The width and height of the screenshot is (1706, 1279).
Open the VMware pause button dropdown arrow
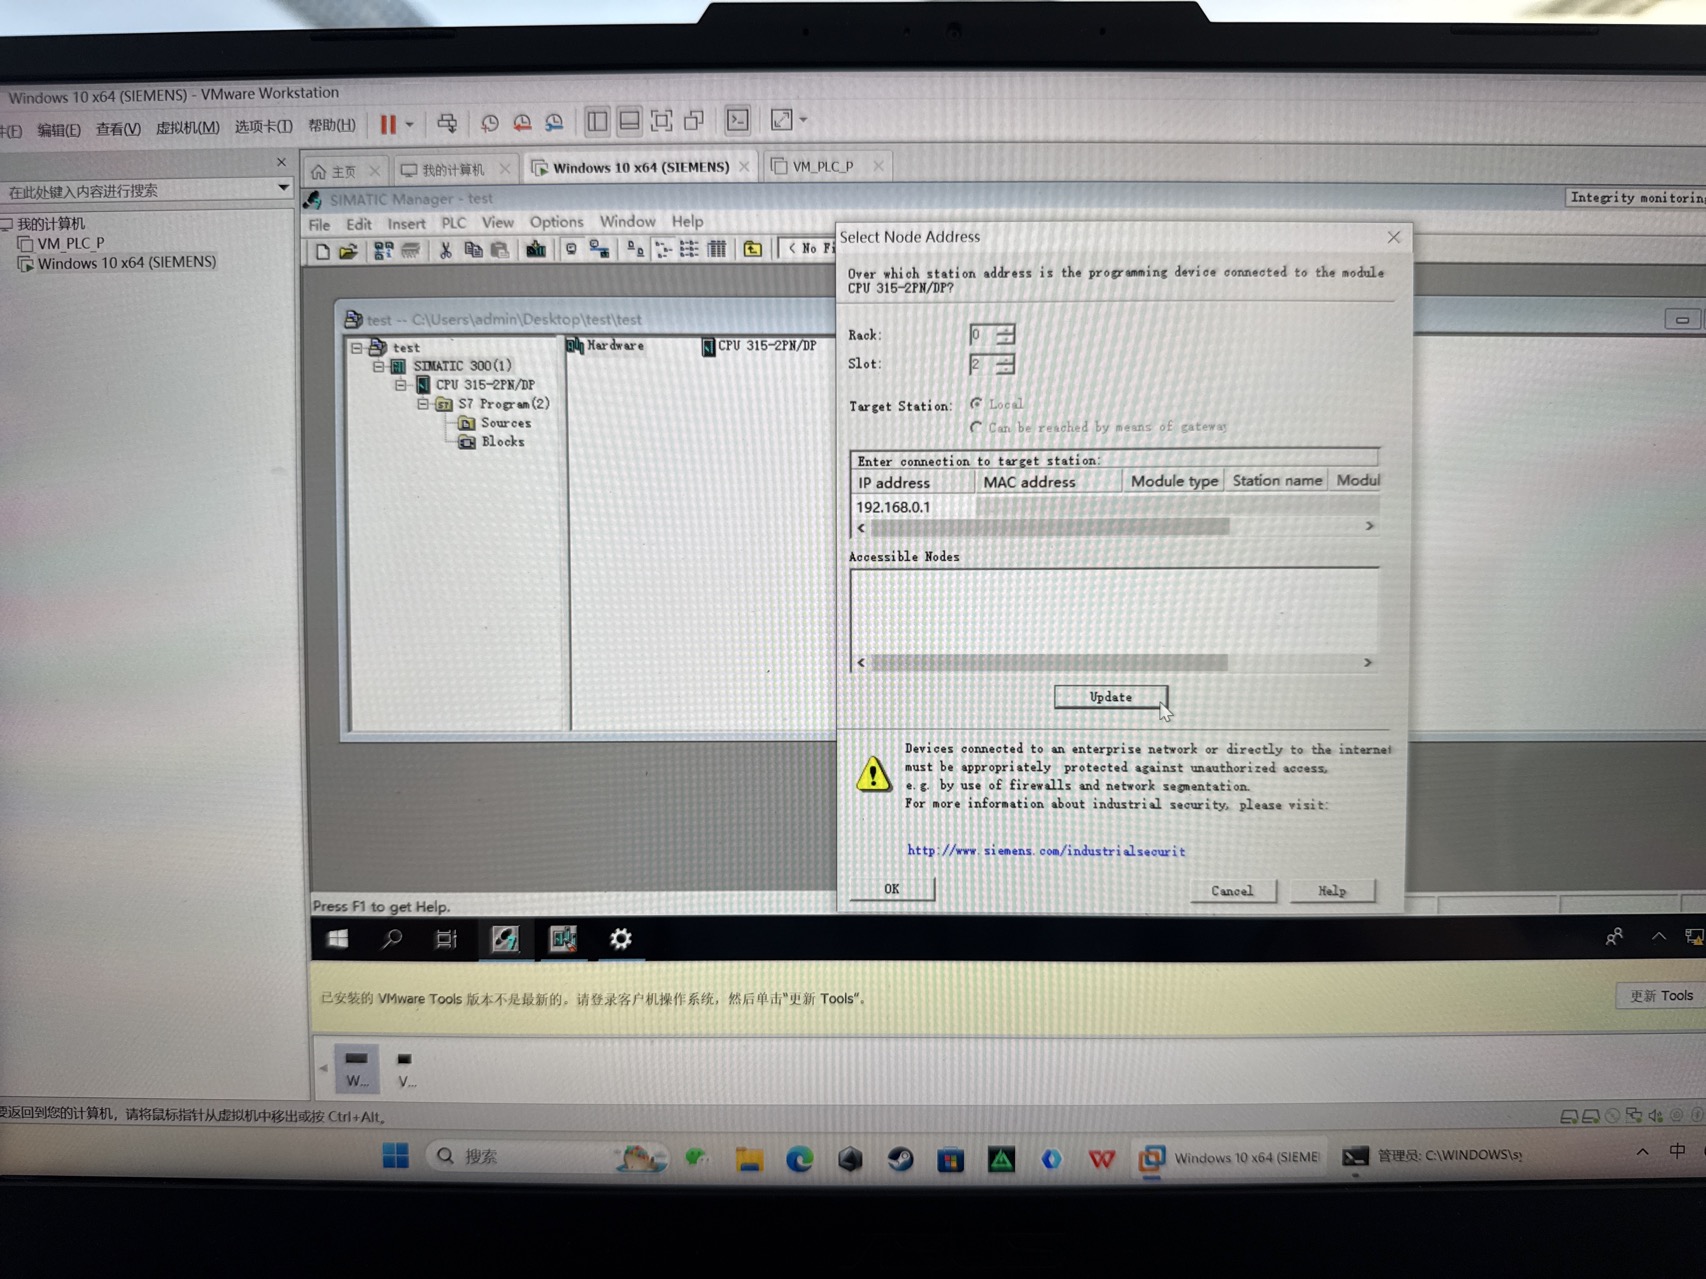click(x=409, y=125)
